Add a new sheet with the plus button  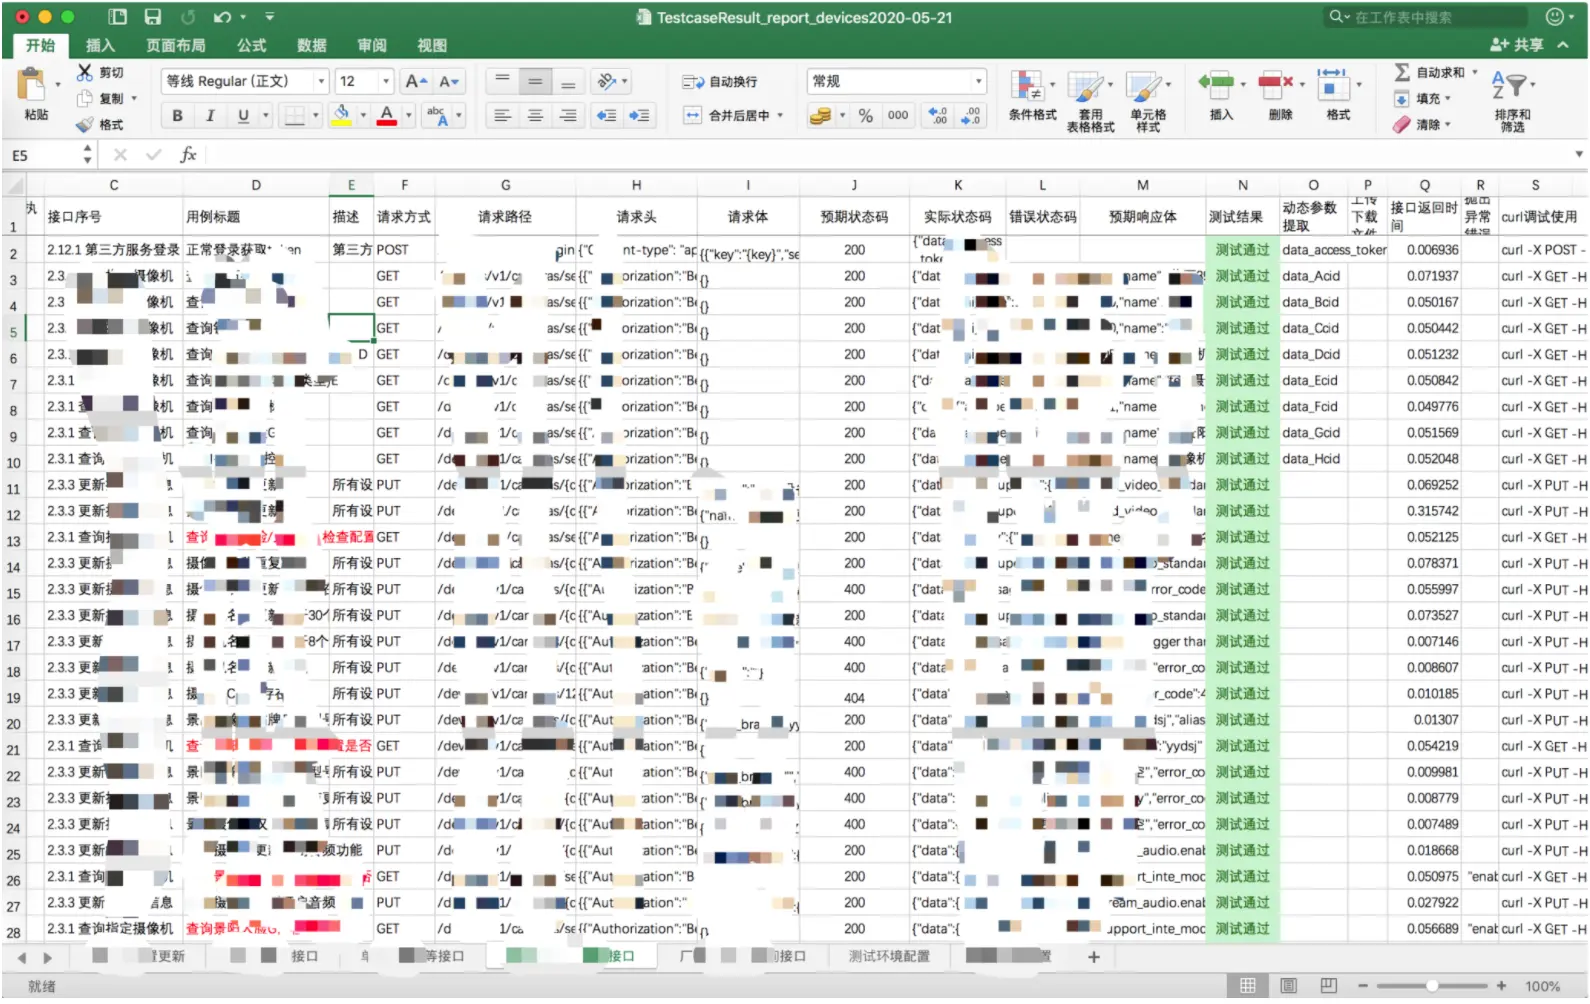(1094, 957)
